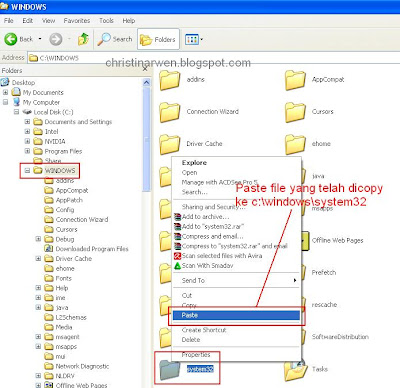Open the Search toolbar button
The width and height of the screenshot is (400, 388).
pos(115,39)
